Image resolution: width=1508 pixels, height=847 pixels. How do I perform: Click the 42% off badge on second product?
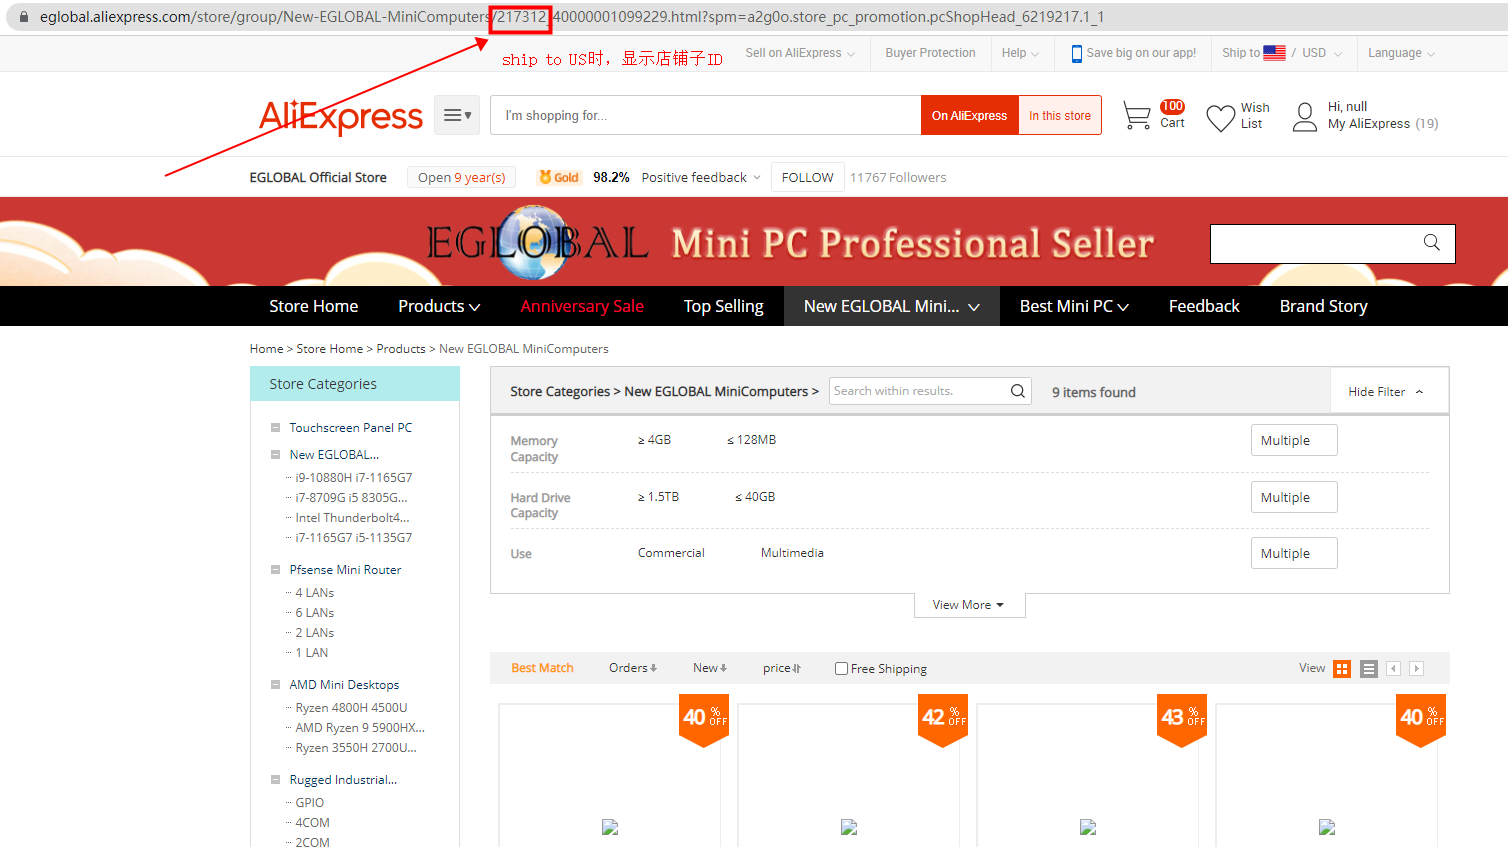coord(943,718)
